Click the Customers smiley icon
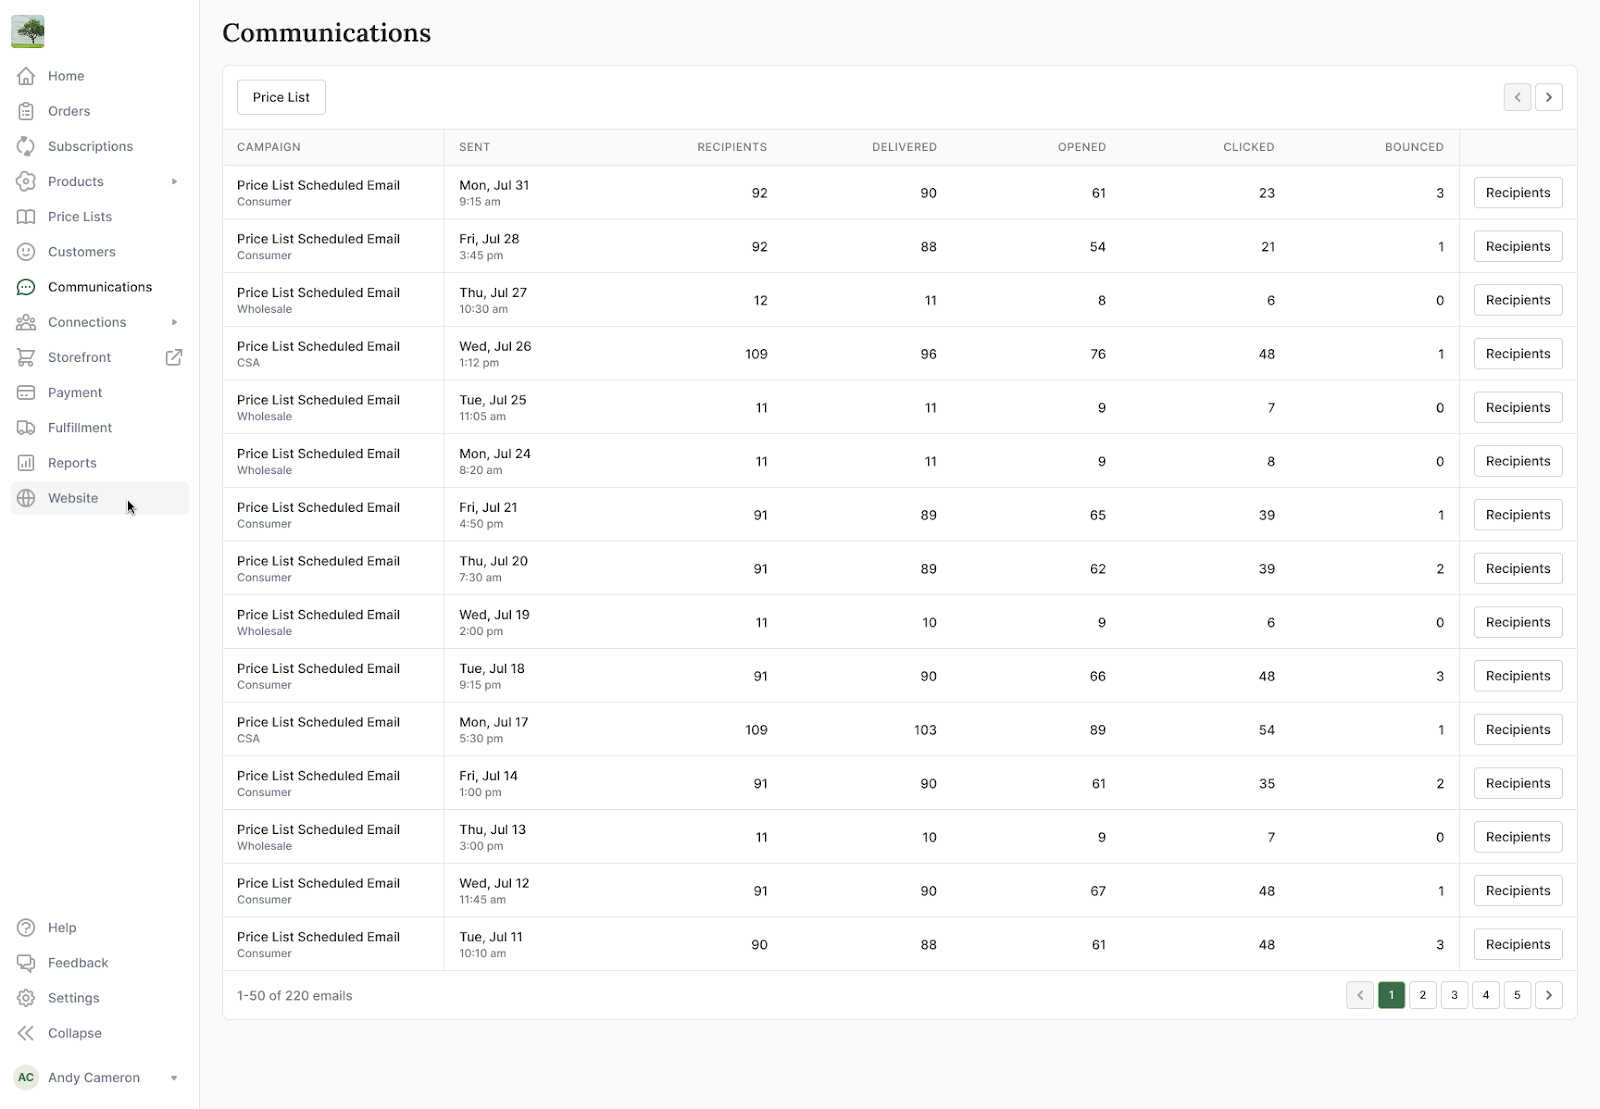Viewport: 1600px width, 1109px height. click(26, 252)
